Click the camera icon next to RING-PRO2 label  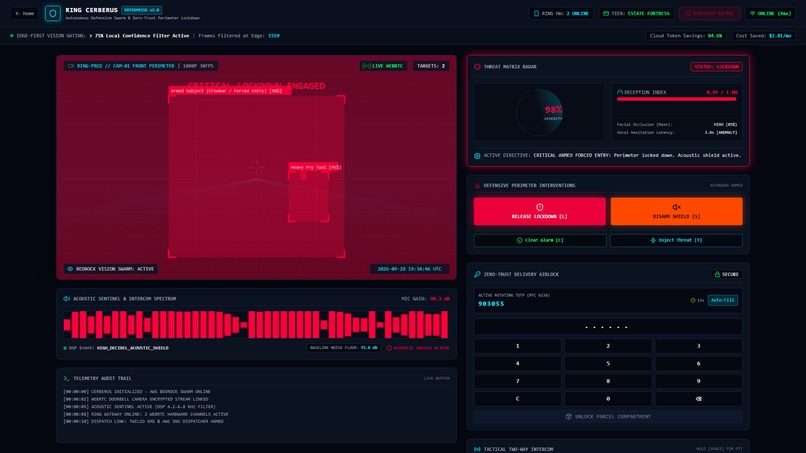click(x=71, y=66)
